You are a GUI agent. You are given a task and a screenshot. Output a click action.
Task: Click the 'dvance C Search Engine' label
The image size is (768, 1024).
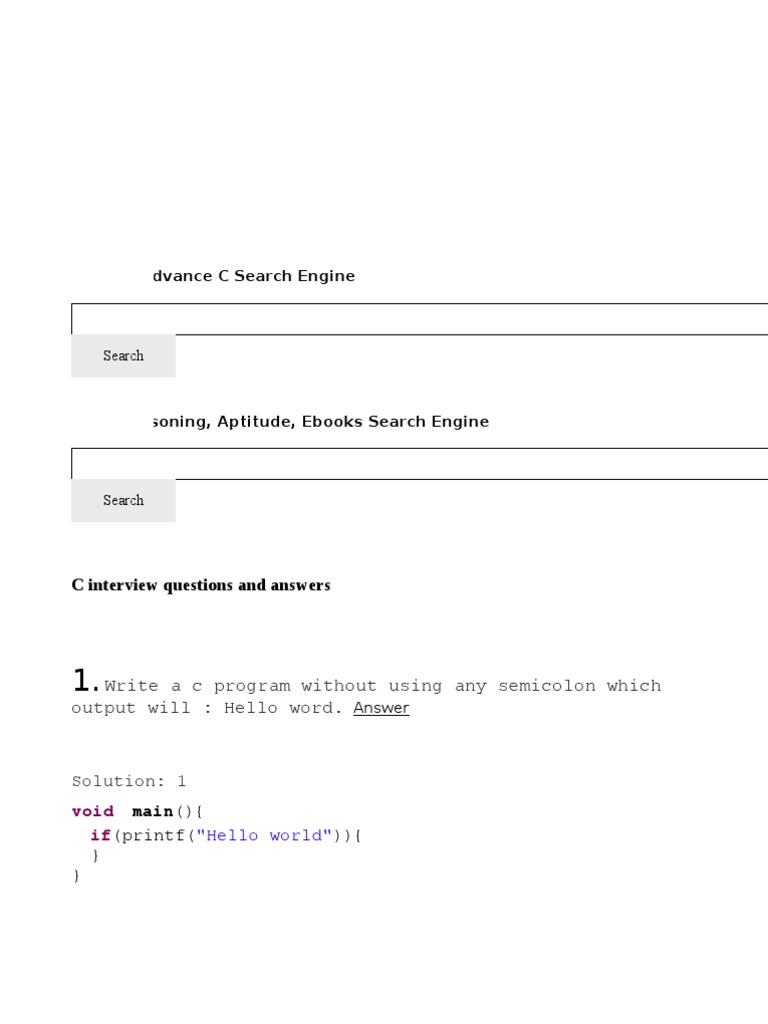[253, 276]
